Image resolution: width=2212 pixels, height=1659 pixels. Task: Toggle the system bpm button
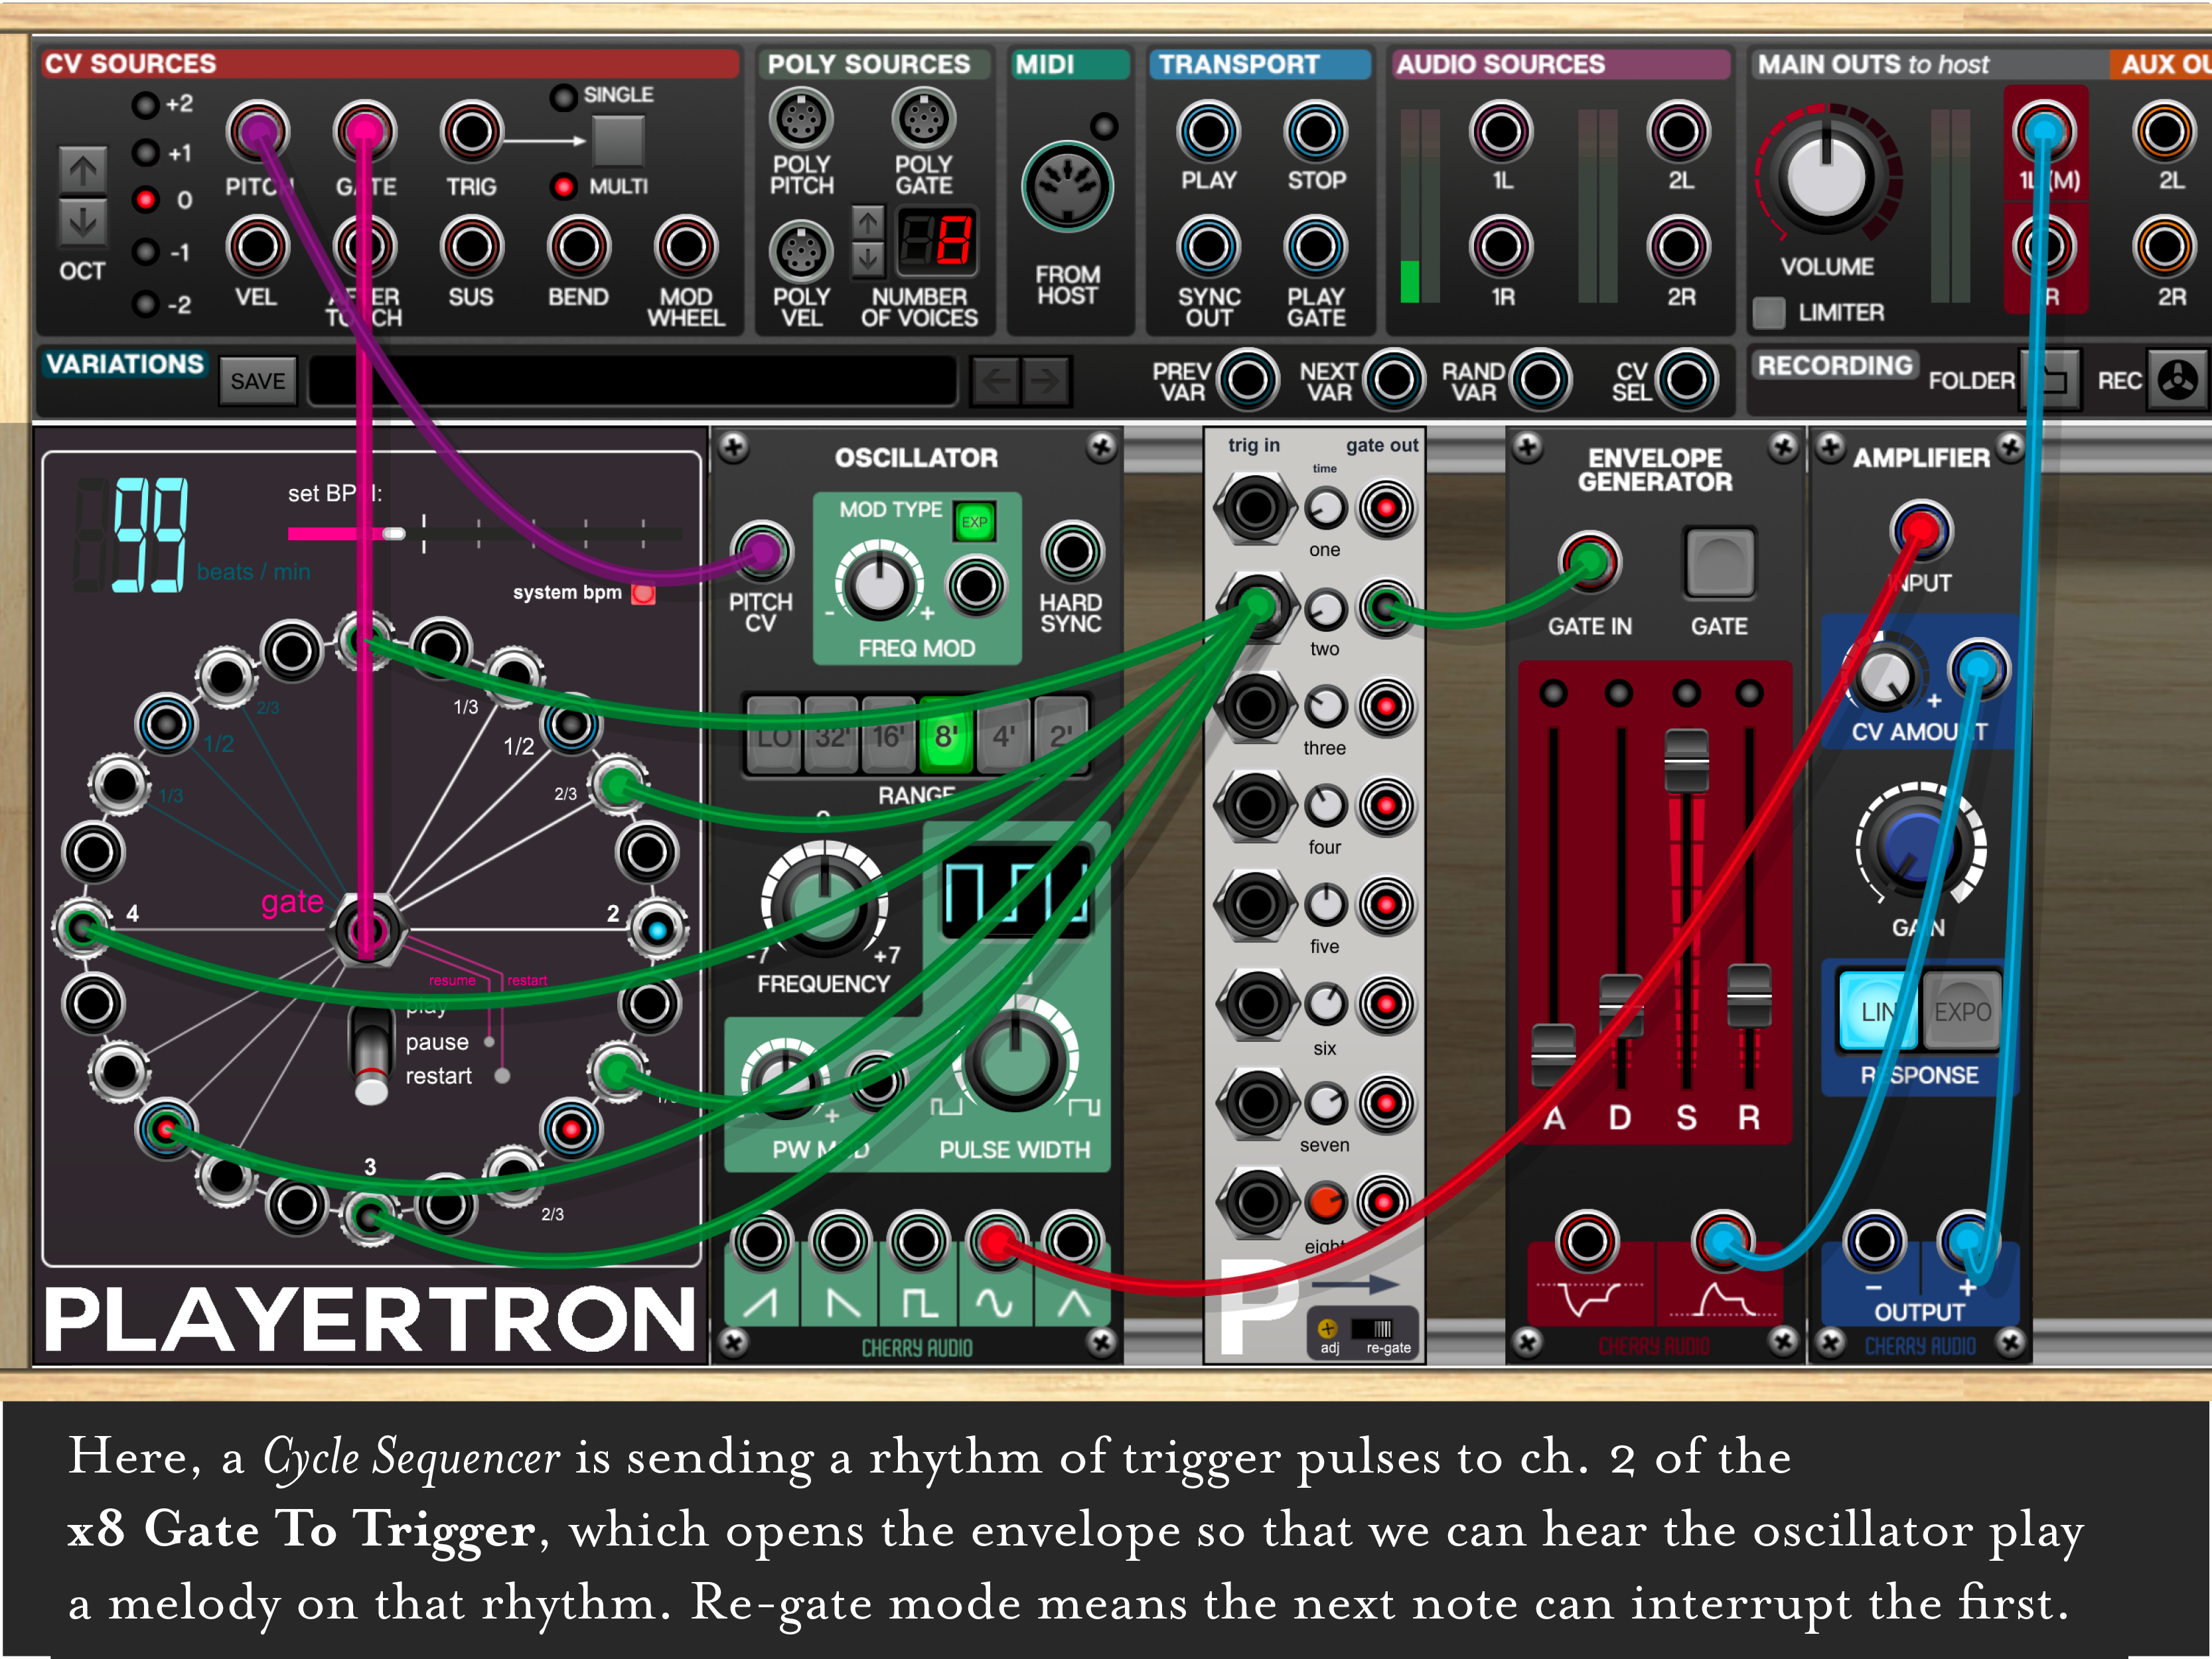643,594
